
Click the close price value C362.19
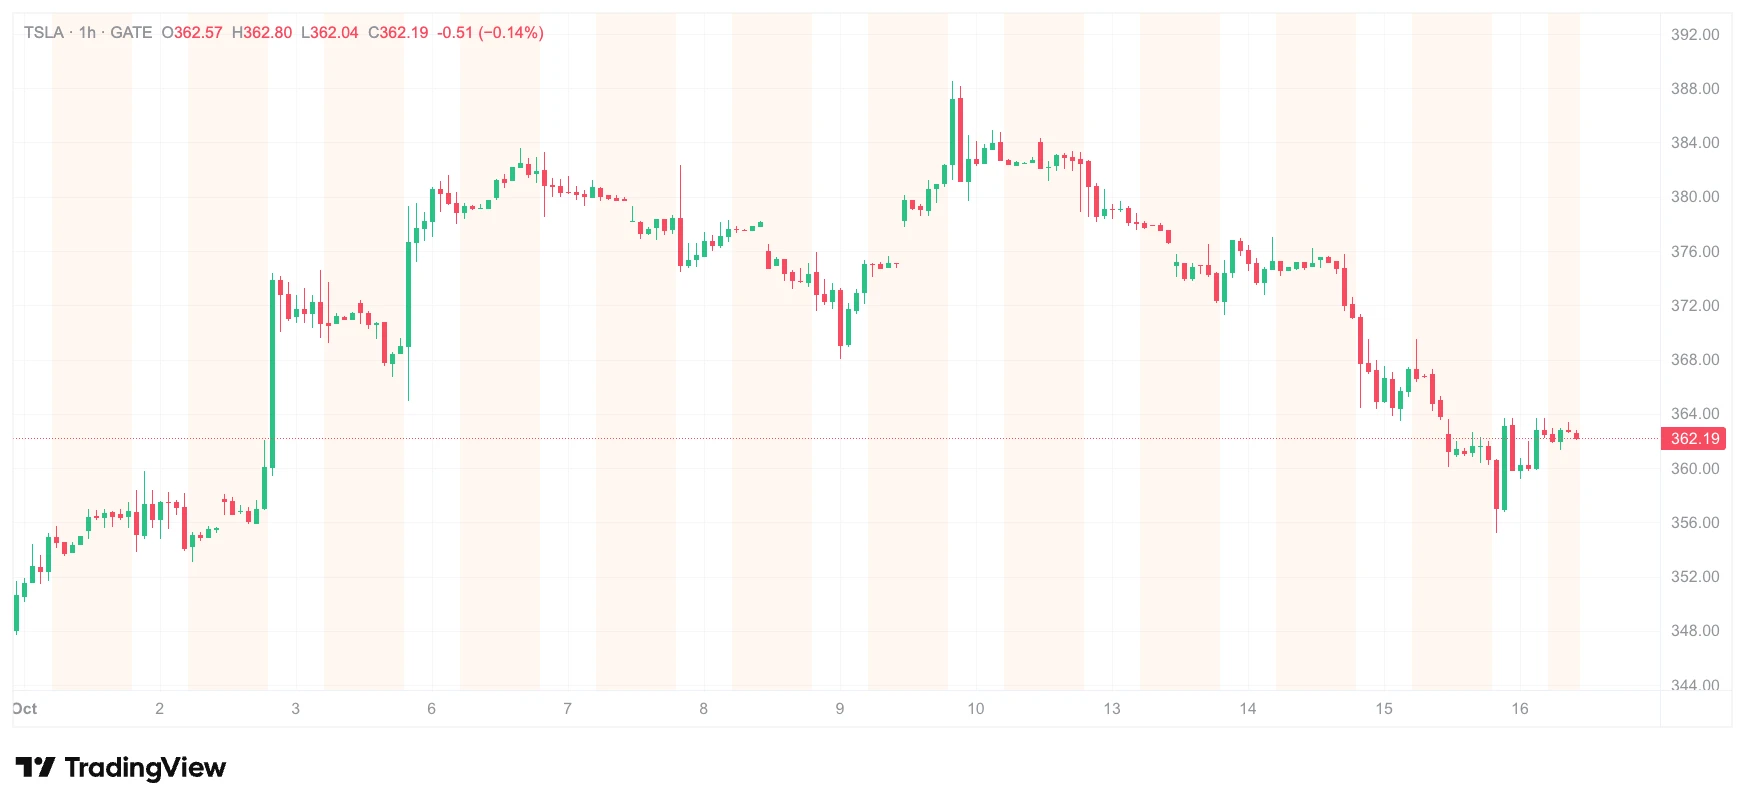398,32
